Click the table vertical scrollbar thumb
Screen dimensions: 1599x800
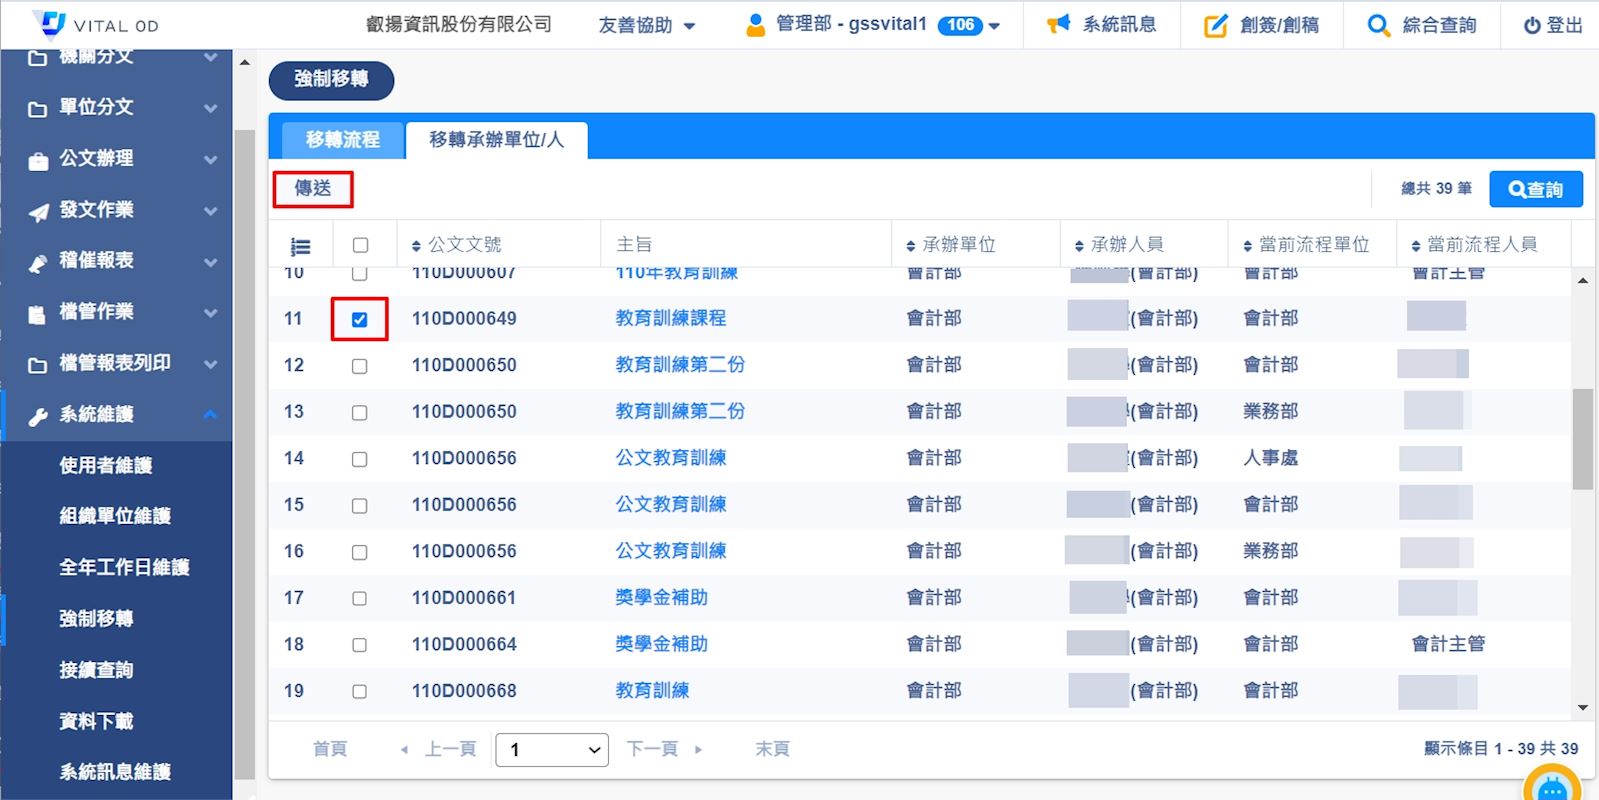1582,440
